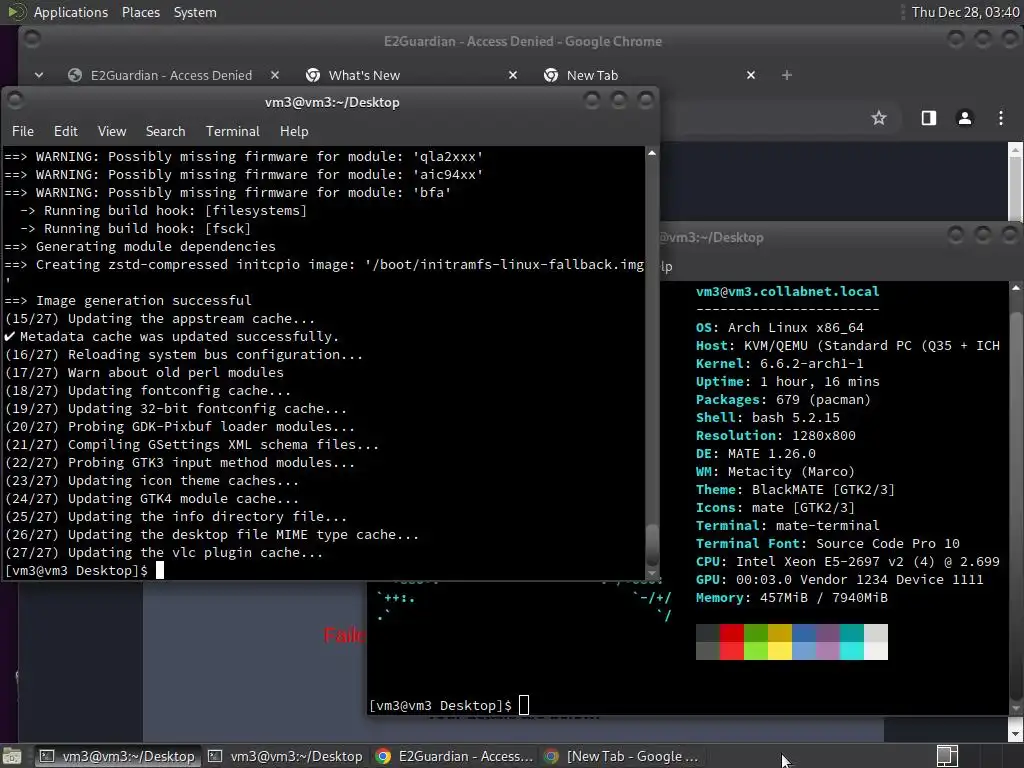Image resolution: width=1024 pixels, height=768 pixels.
Task: Click the clock showing Thu Dec 28, 03:40
Action: tap(965, 12)
